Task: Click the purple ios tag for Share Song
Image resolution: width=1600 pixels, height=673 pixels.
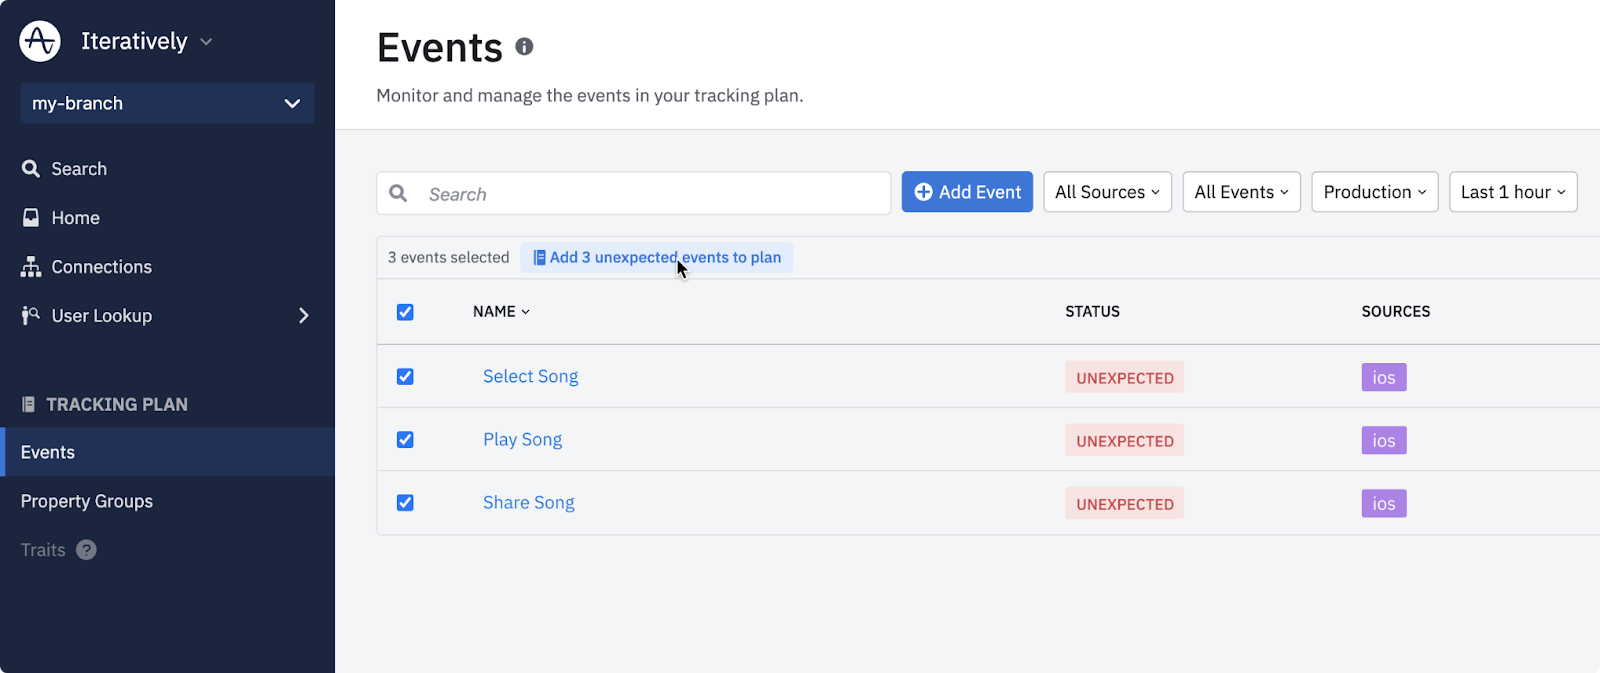Action: pos(1383,504)
